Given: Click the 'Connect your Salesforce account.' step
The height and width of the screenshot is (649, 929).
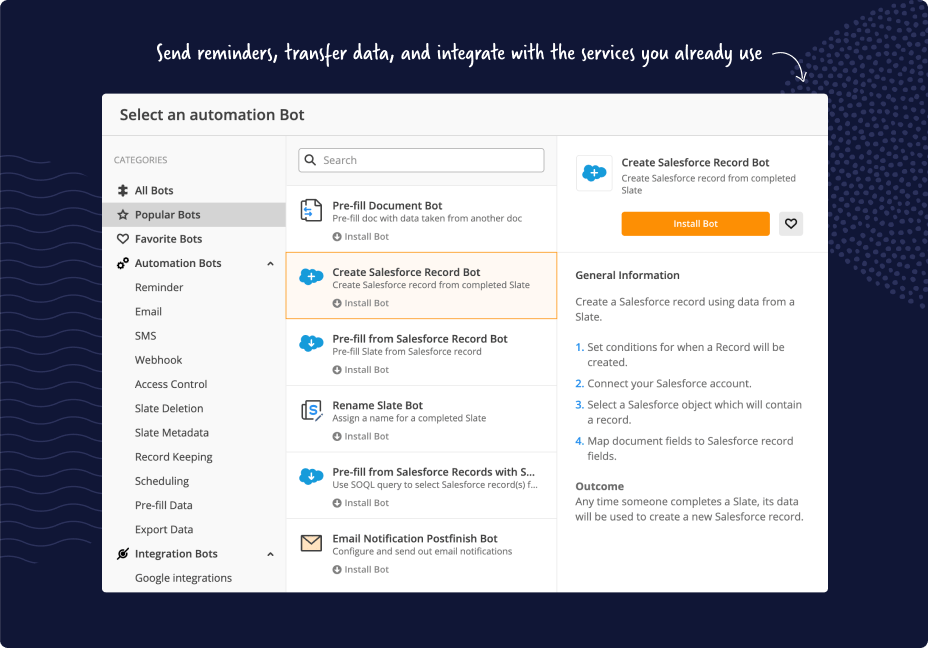Looking at the screenshot, I should tap(669, 383).
